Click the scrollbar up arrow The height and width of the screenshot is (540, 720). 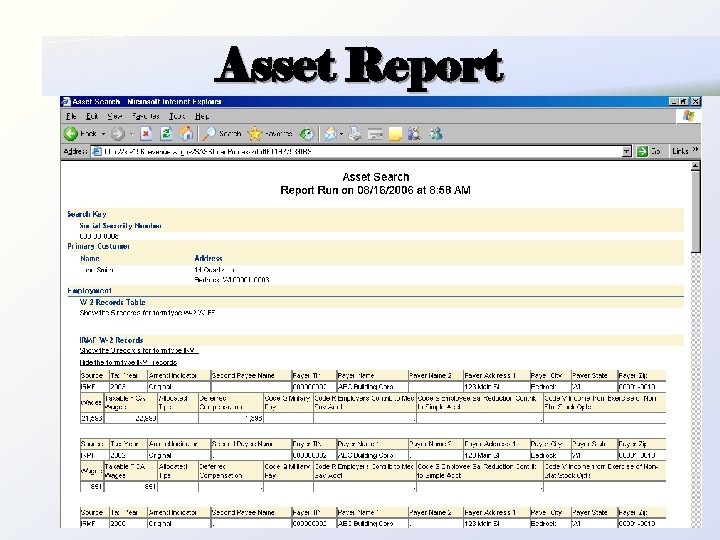click(696, 166)
